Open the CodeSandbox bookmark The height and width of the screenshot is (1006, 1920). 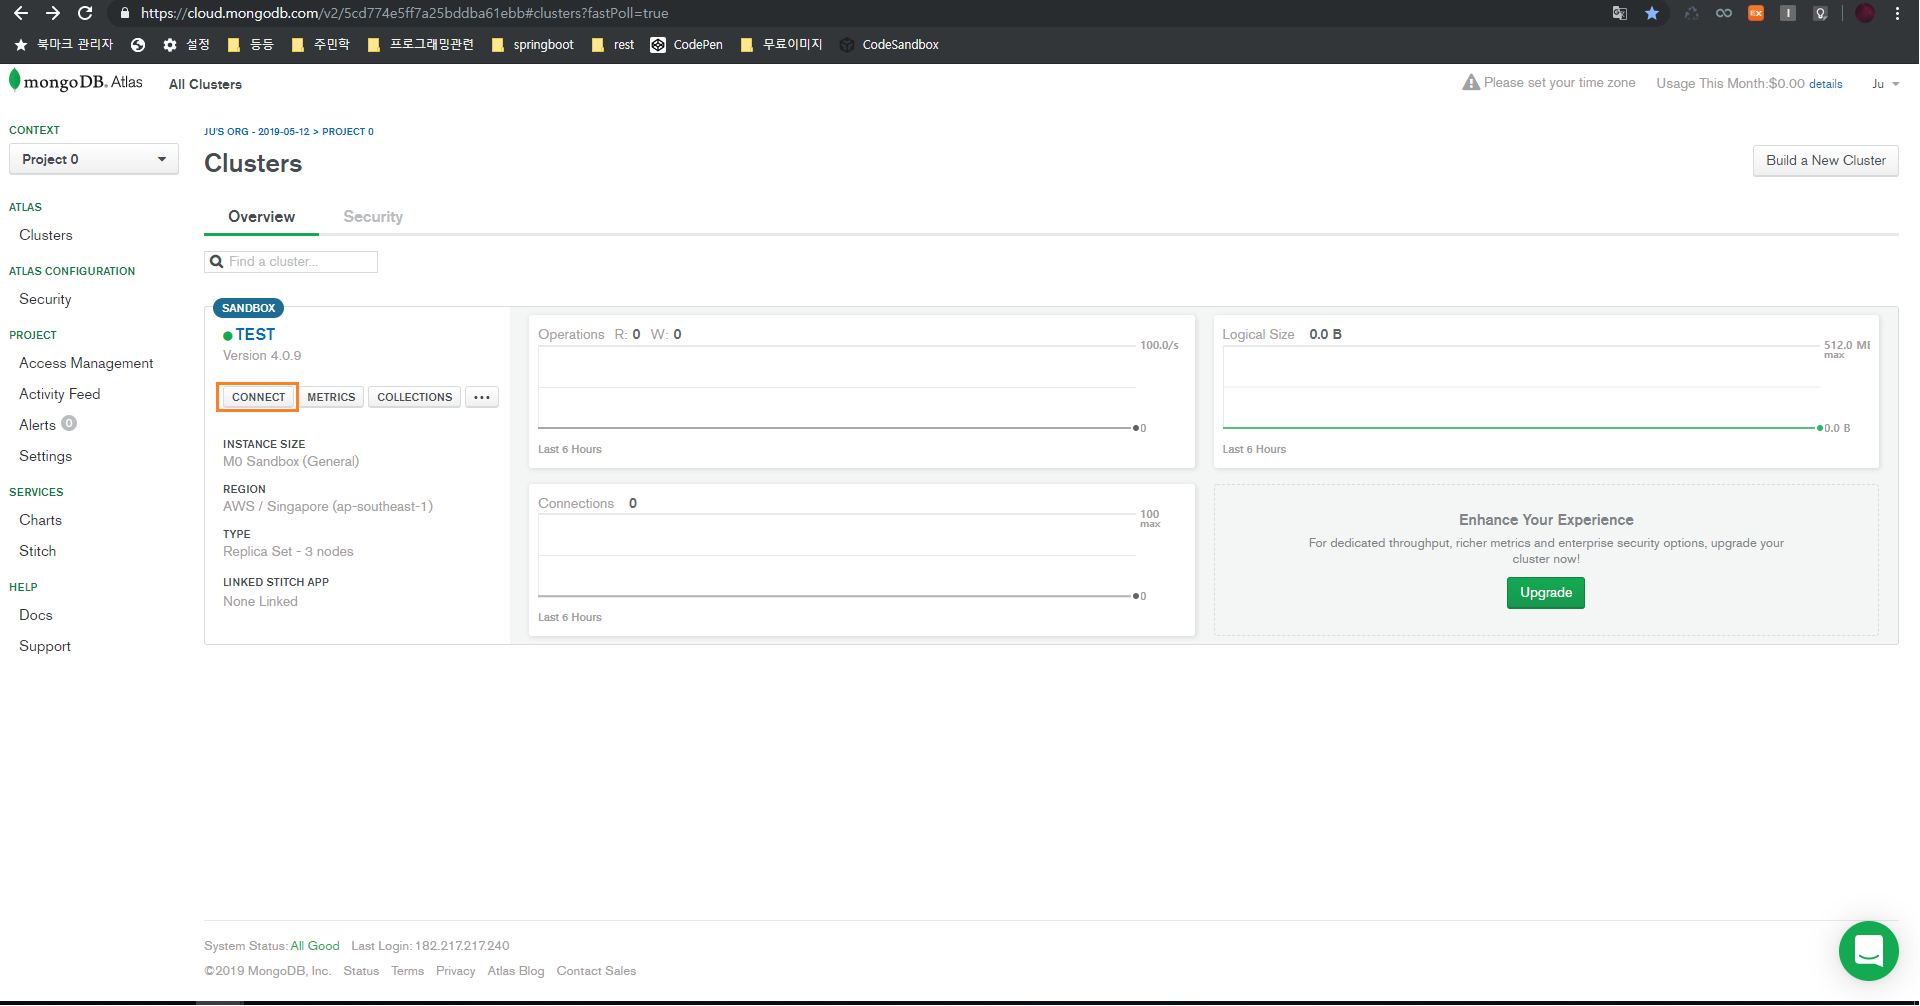coord(889,45)
